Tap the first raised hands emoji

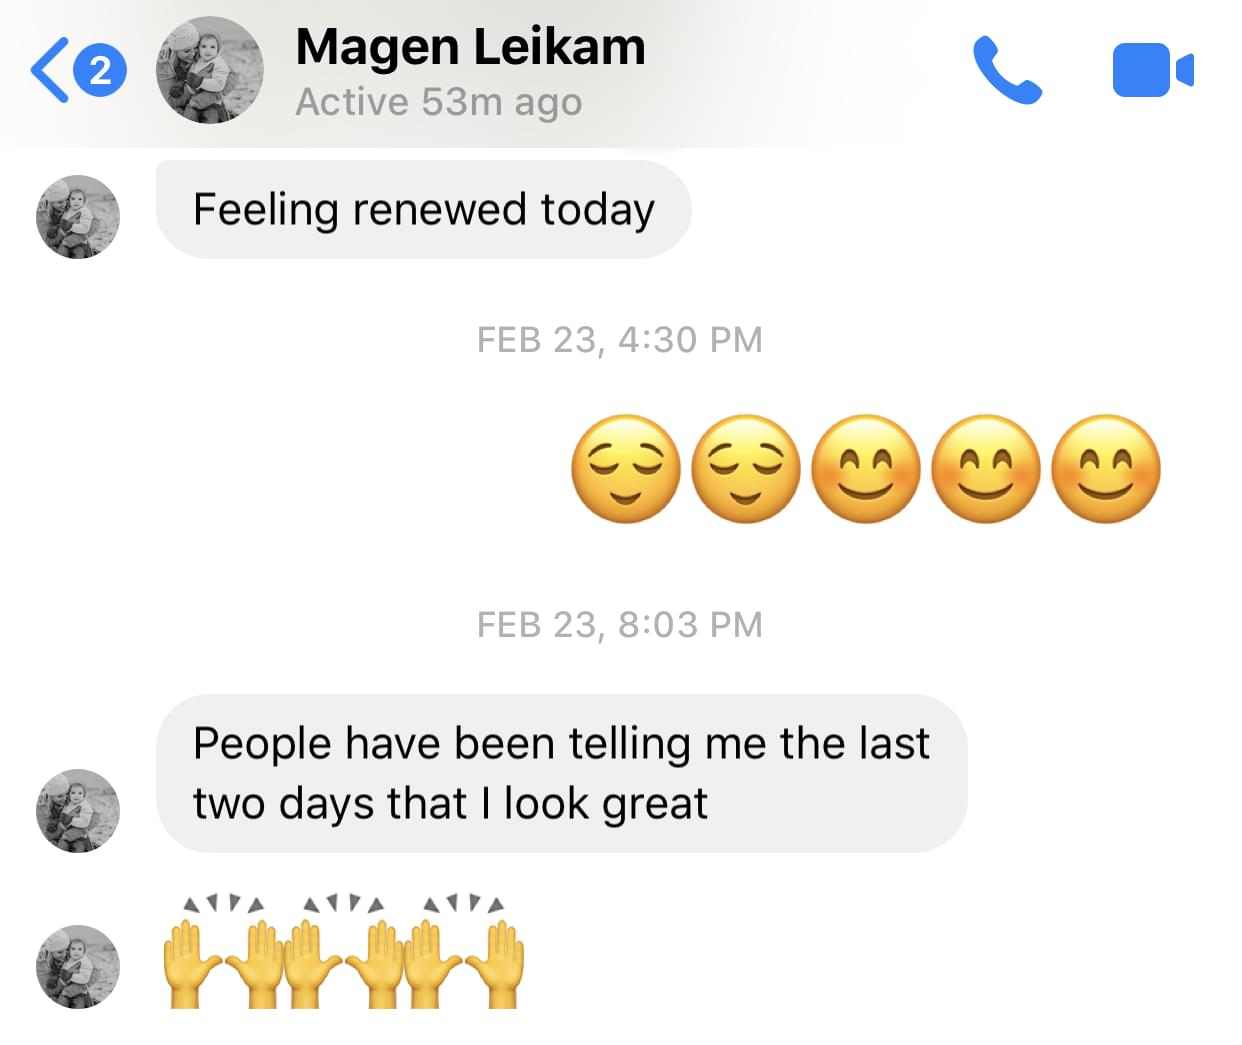point(222,952)
